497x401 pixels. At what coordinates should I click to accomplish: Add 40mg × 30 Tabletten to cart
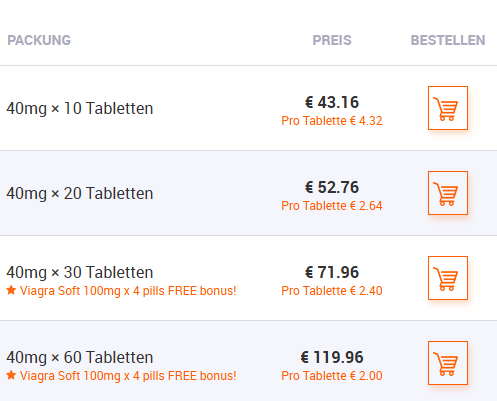point(448,278)
